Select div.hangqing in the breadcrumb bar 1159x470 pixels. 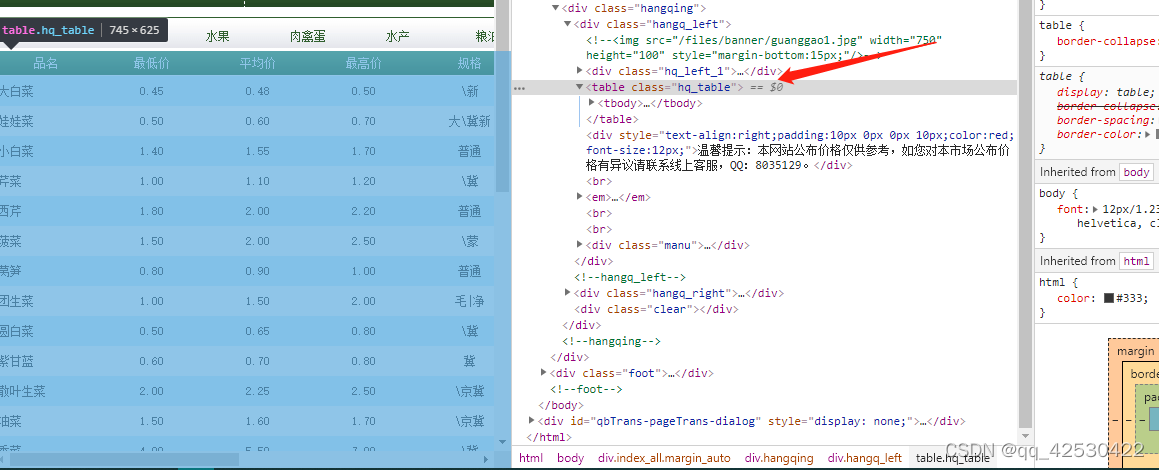[x=778, y=458]
